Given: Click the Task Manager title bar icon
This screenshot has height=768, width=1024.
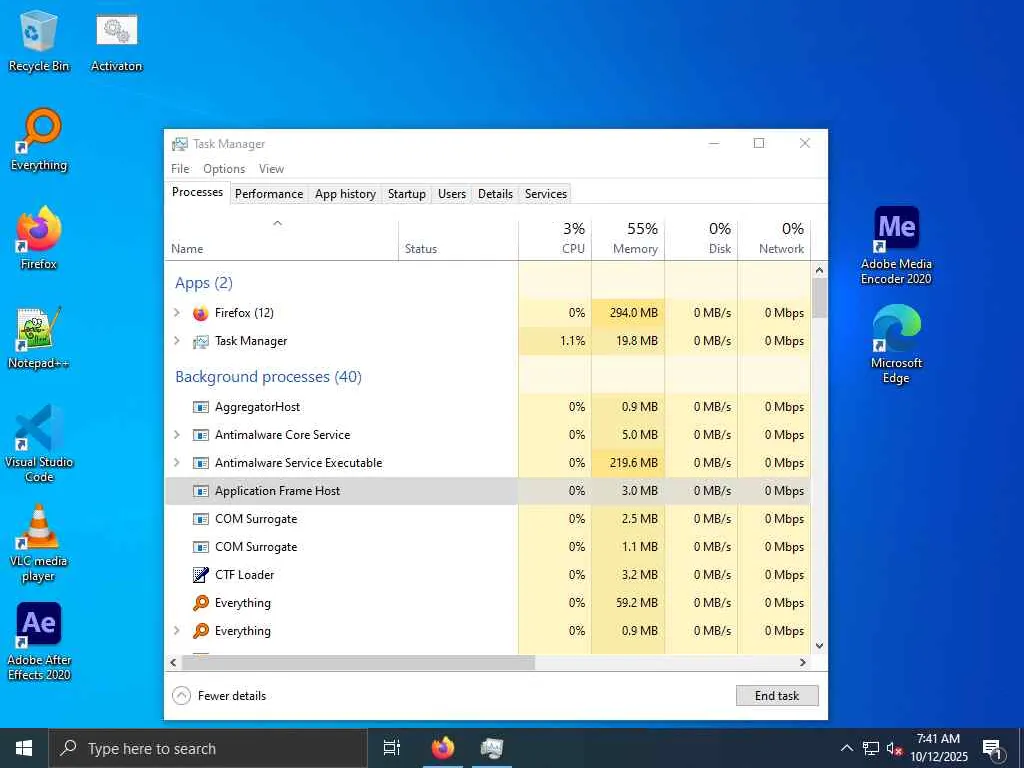Looking at the screenshot, I should point(180,144).
